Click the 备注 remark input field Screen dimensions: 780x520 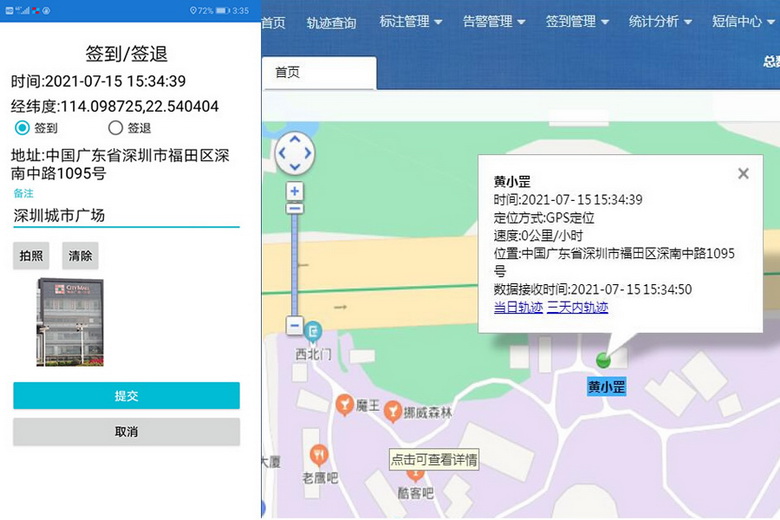126,215
